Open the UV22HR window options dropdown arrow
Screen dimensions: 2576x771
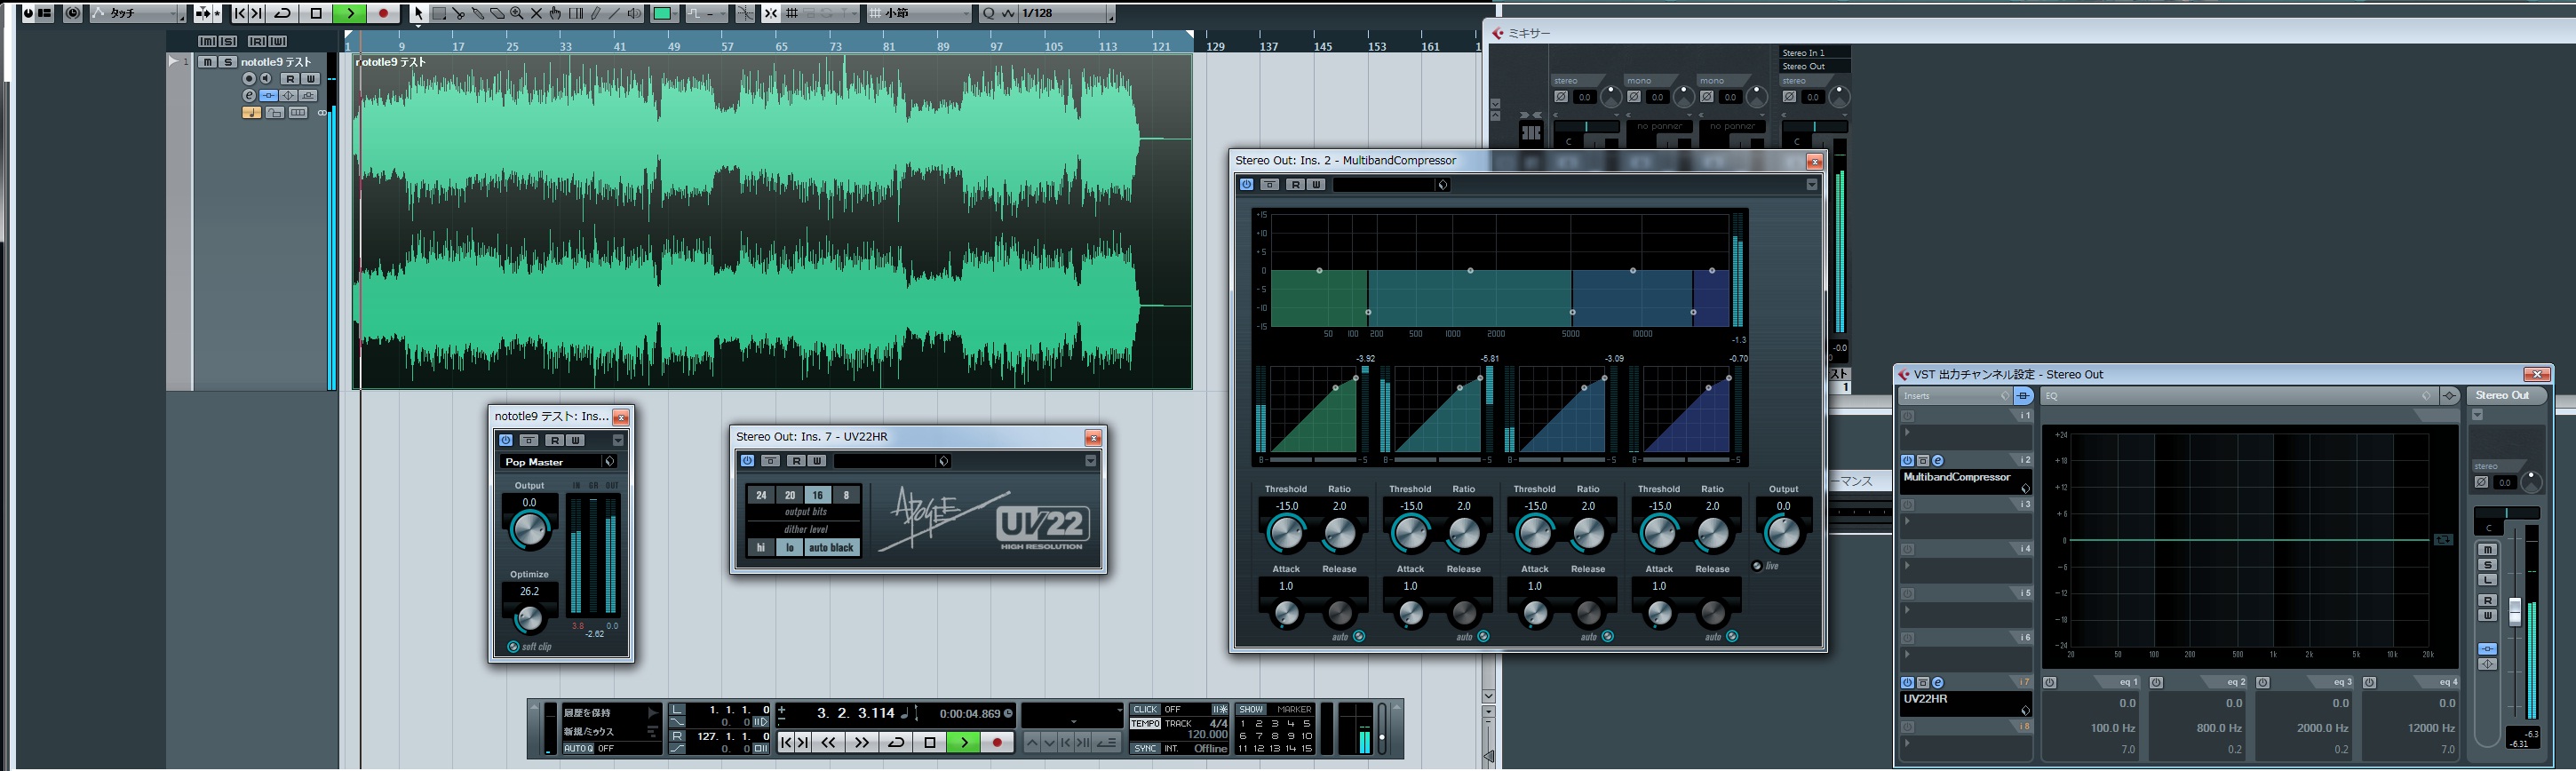click(1091, 461)
